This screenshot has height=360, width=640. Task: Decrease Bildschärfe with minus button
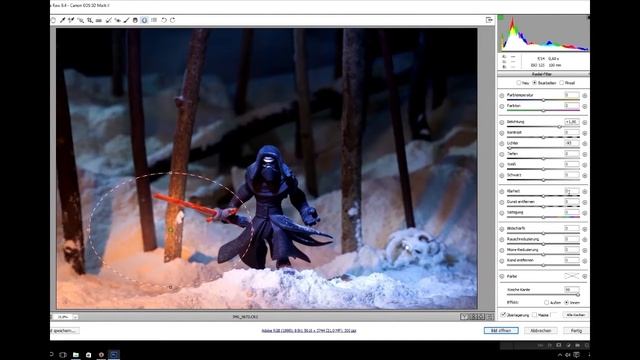502,229
